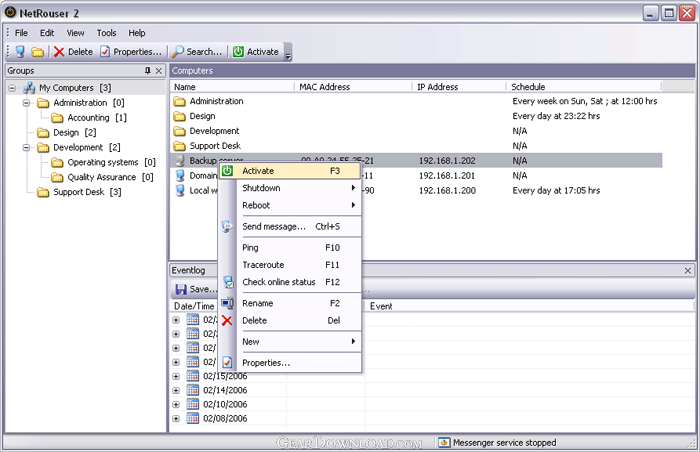Click the Search... toolbar button label
The image size is (700, 452).
coord(204,52)
